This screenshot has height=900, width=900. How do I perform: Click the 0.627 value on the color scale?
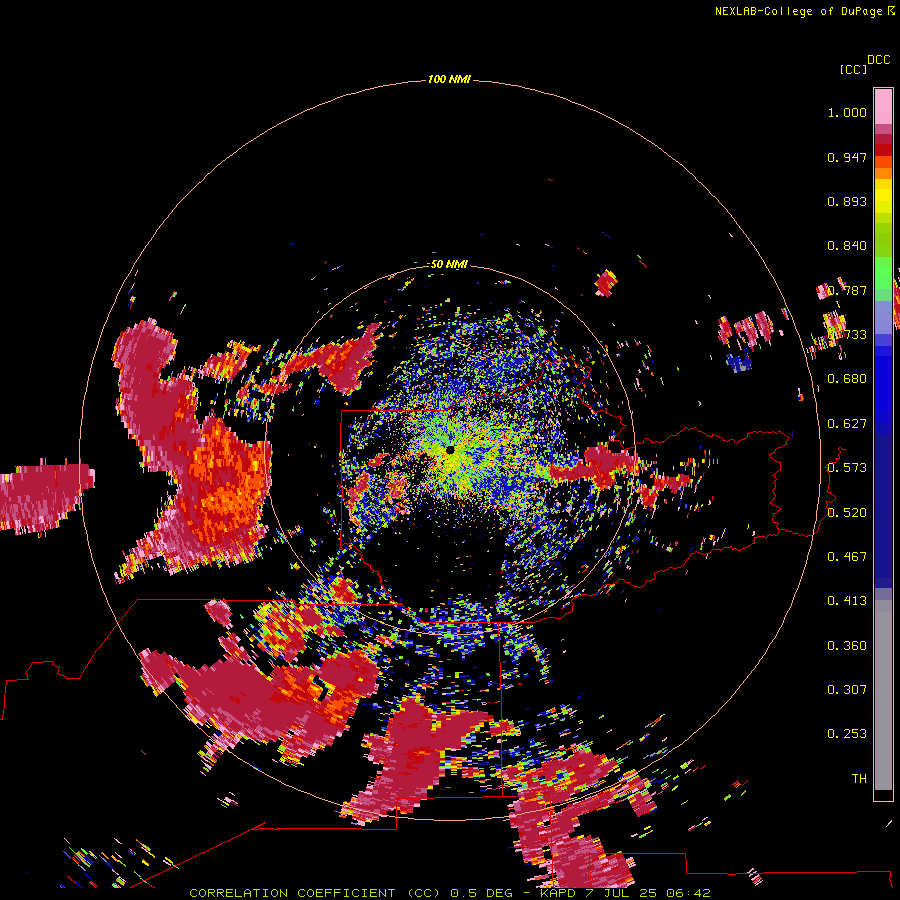(847, 424)
